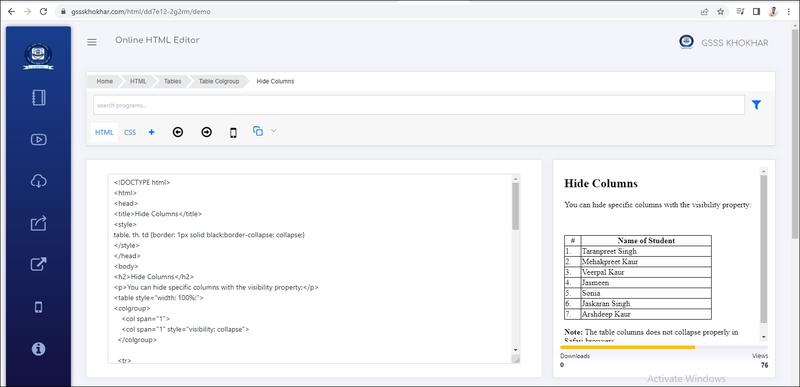Bookmark this page with star icon

pos(720,11)
